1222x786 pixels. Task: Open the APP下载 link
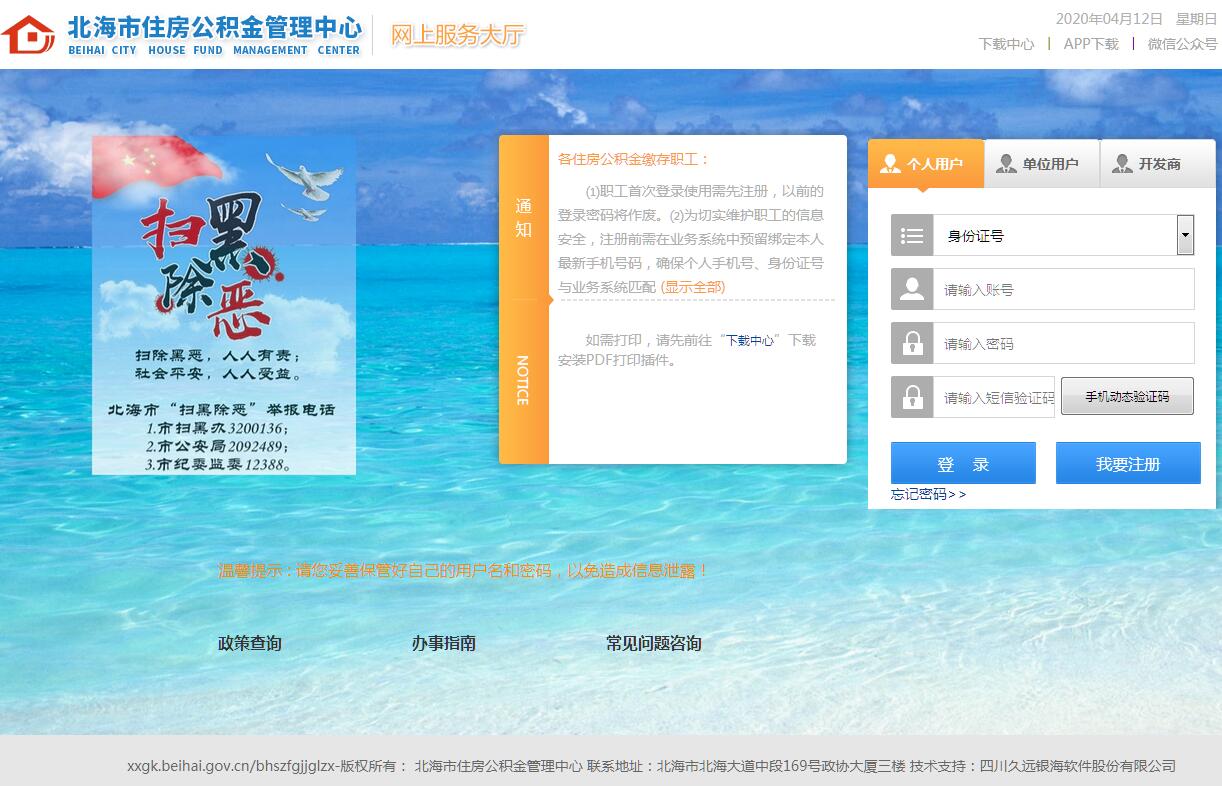coord(1091,44)
